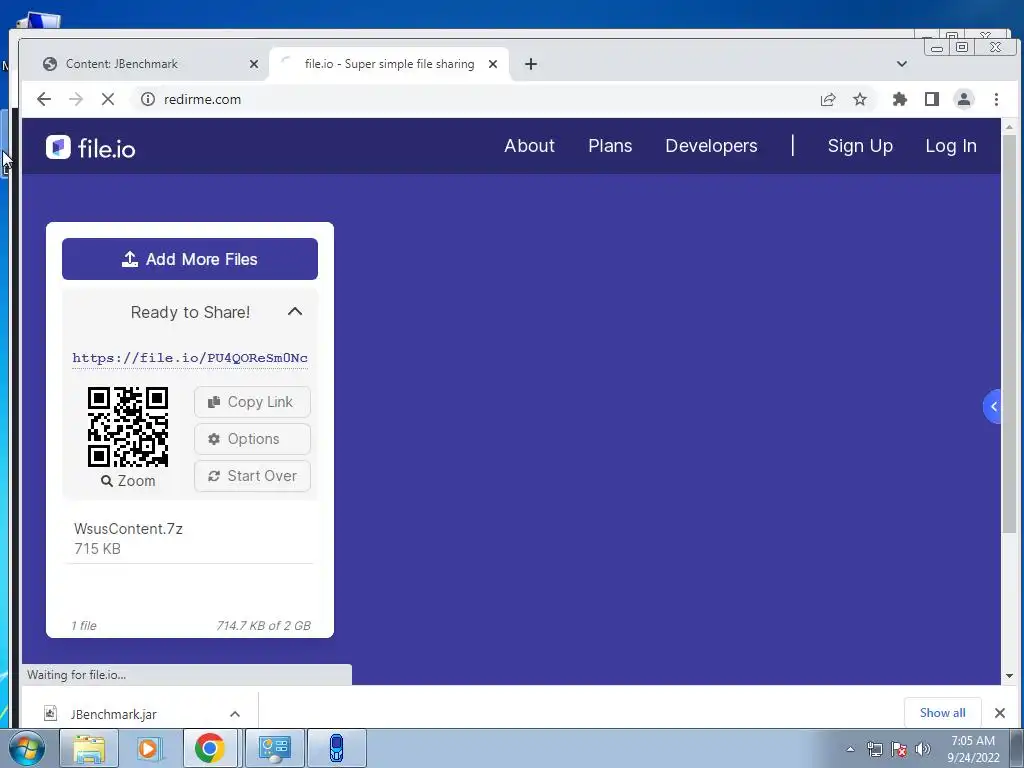Zoom the QR code

[128, 481]
